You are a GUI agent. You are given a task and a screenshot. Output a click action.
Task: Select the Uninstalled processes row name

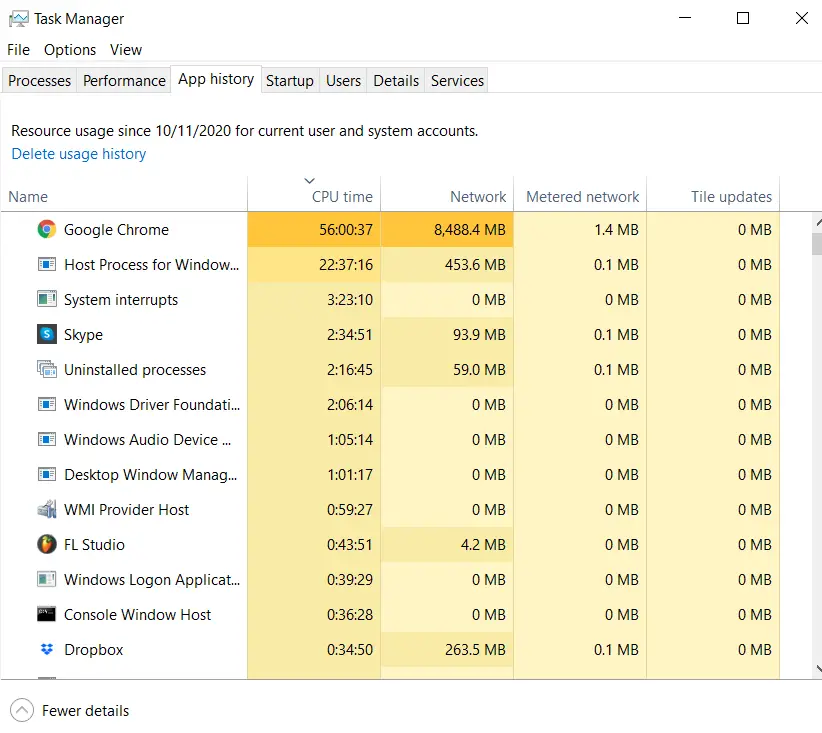[x=135, y=370]
